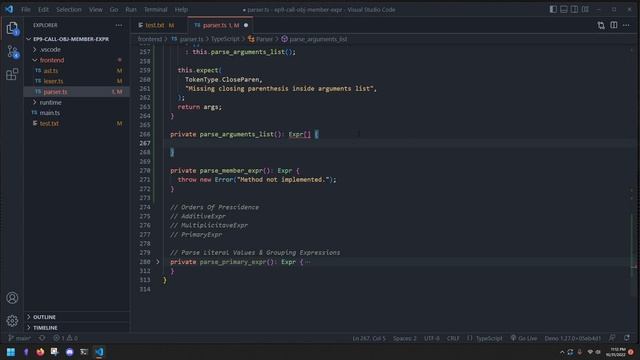Image resolution: width=640 pixels, height=360 pixels.
Task: Open the Edit menu
Action: click(x=43, y=9)
